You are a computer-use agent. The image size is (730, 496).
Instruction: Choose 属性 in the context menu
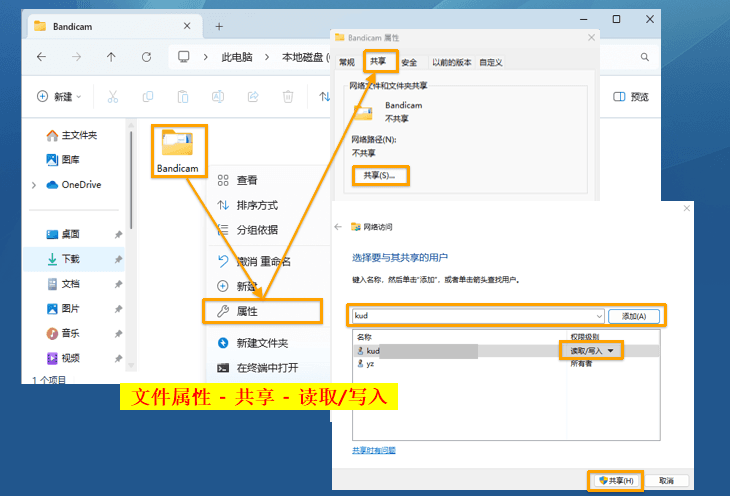tap(263, 311)
